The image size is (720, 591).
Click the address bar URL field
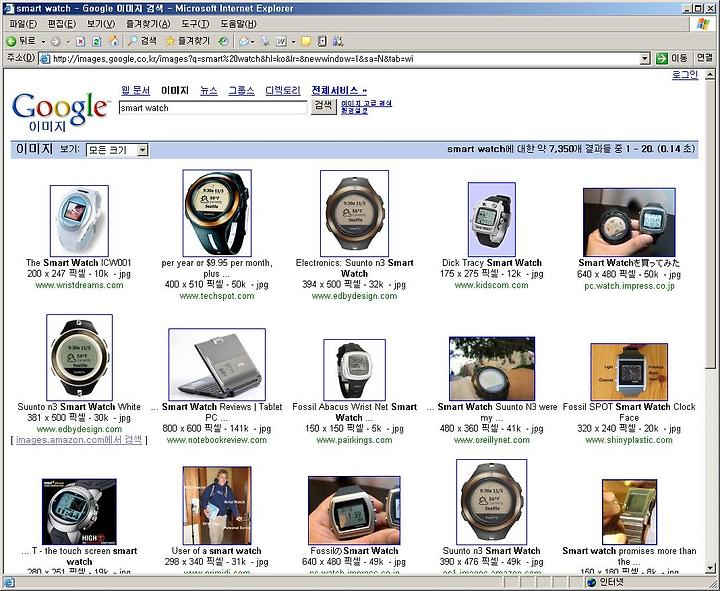click(344, 58)
